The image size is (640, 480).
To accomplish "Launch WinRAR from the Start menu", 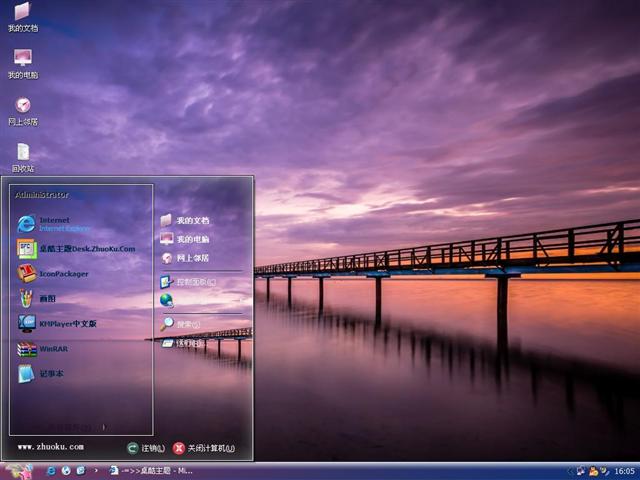I will coord(53,349).
